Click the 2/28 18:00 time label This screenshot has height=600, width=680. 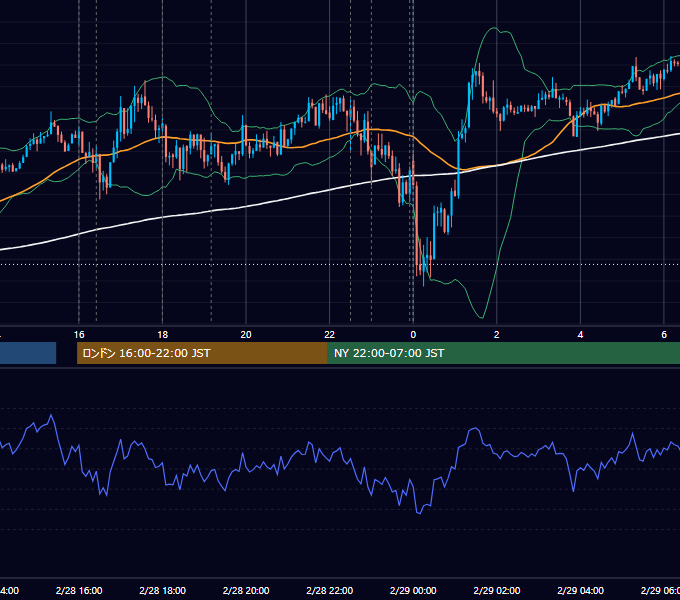(x=163, y=590)
